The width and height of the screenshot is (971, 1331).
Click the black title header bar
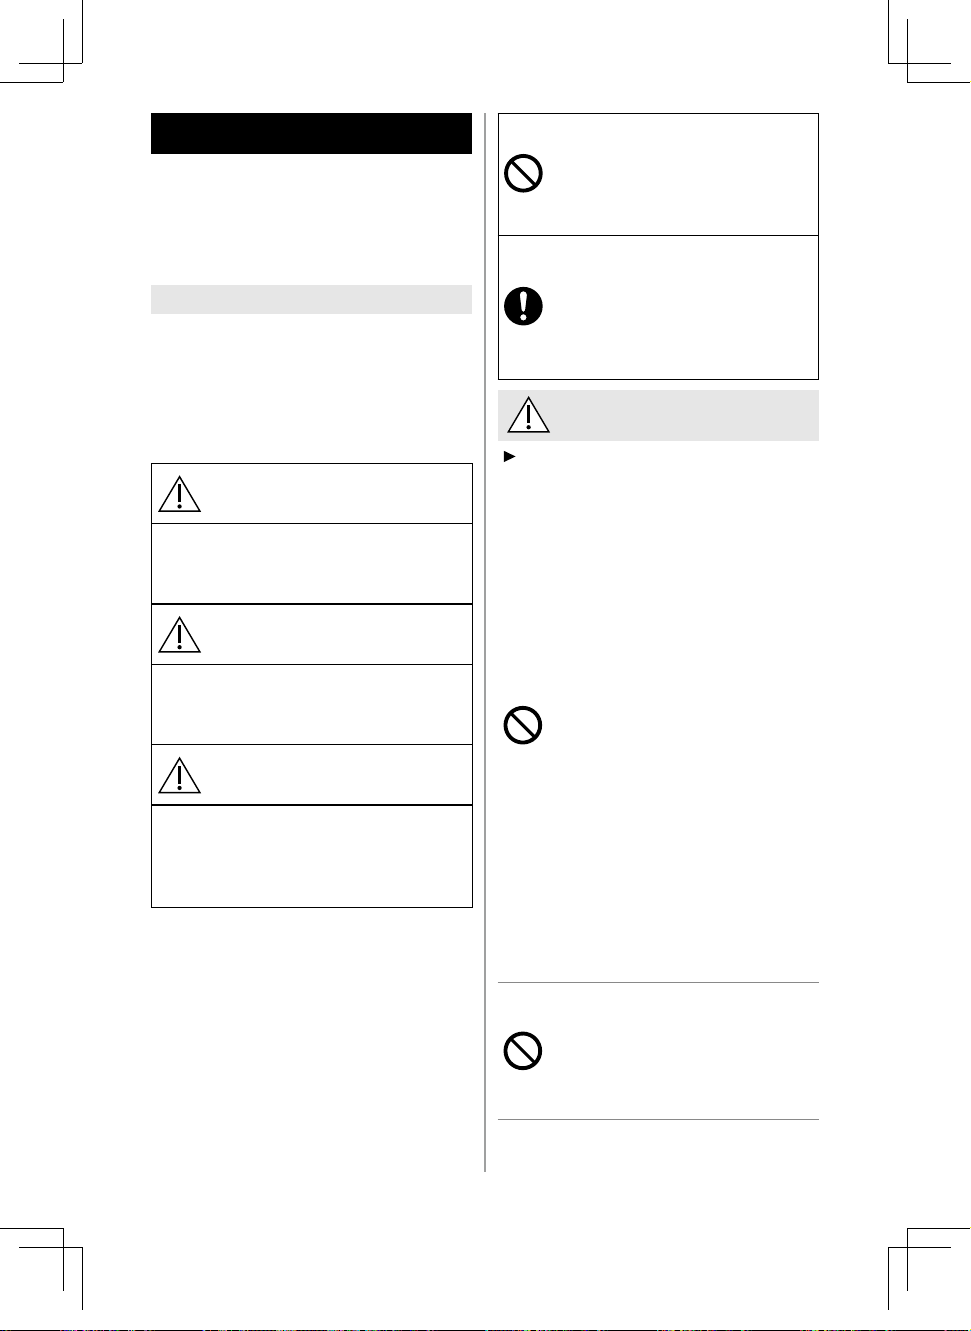coord(311,133)
